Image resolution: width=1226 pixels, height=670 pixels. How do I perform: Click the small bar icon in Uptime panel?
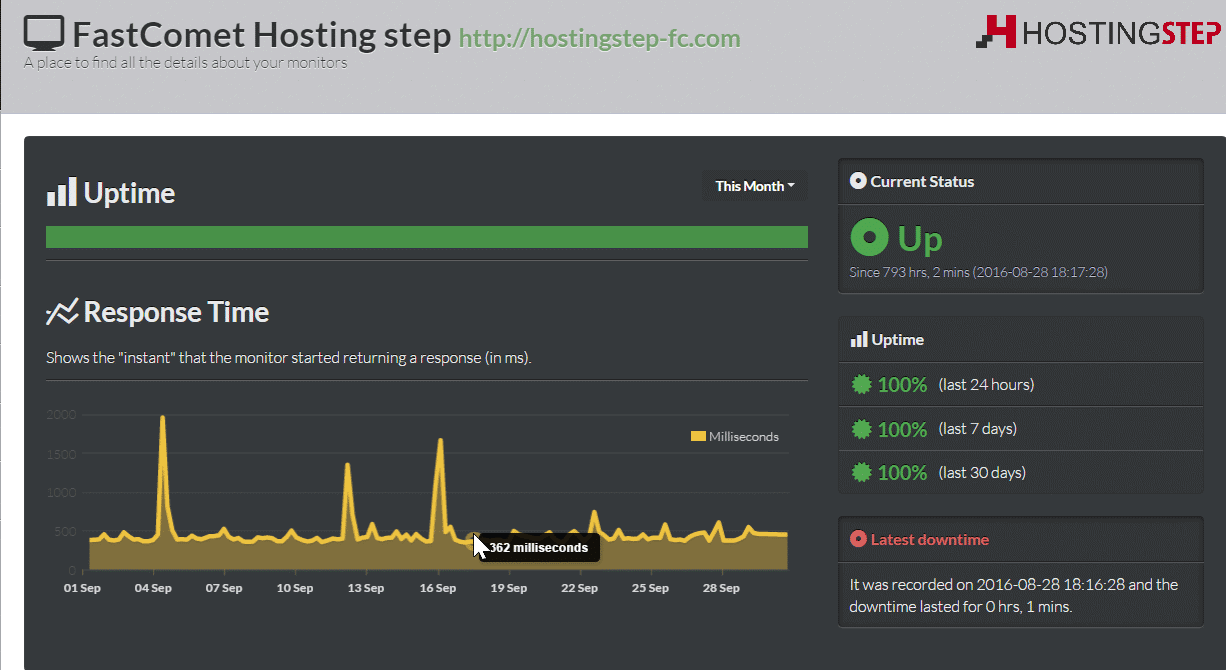click(x=859, y=340)
